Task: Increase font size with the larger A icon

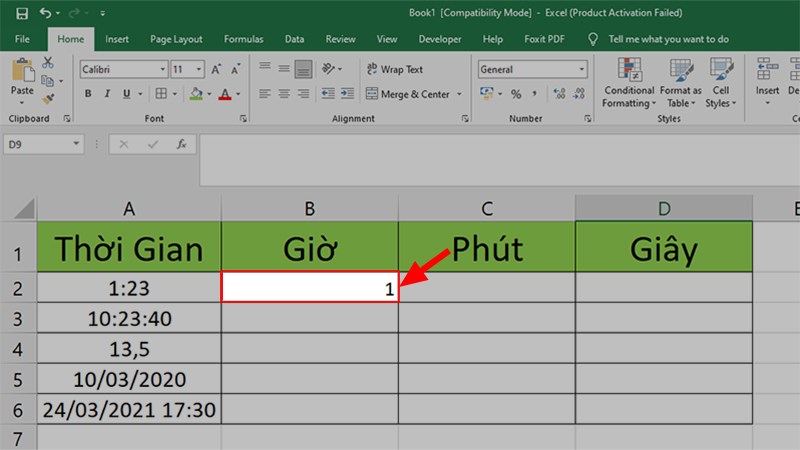Action: pyautogui.click(x=216, y=69)
